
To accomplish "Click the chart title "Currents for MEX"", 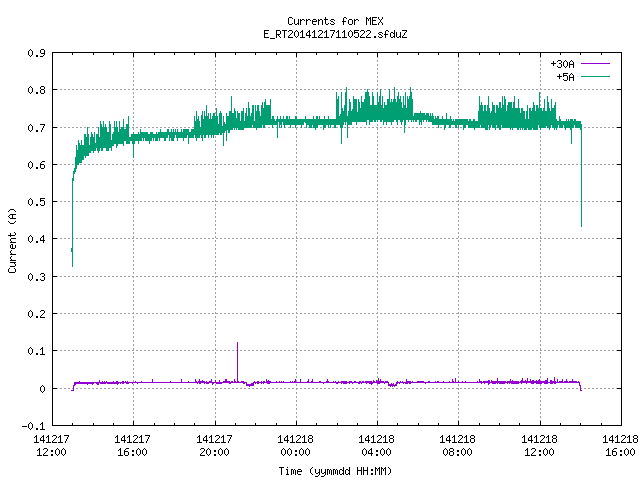I will coord(335,21).
